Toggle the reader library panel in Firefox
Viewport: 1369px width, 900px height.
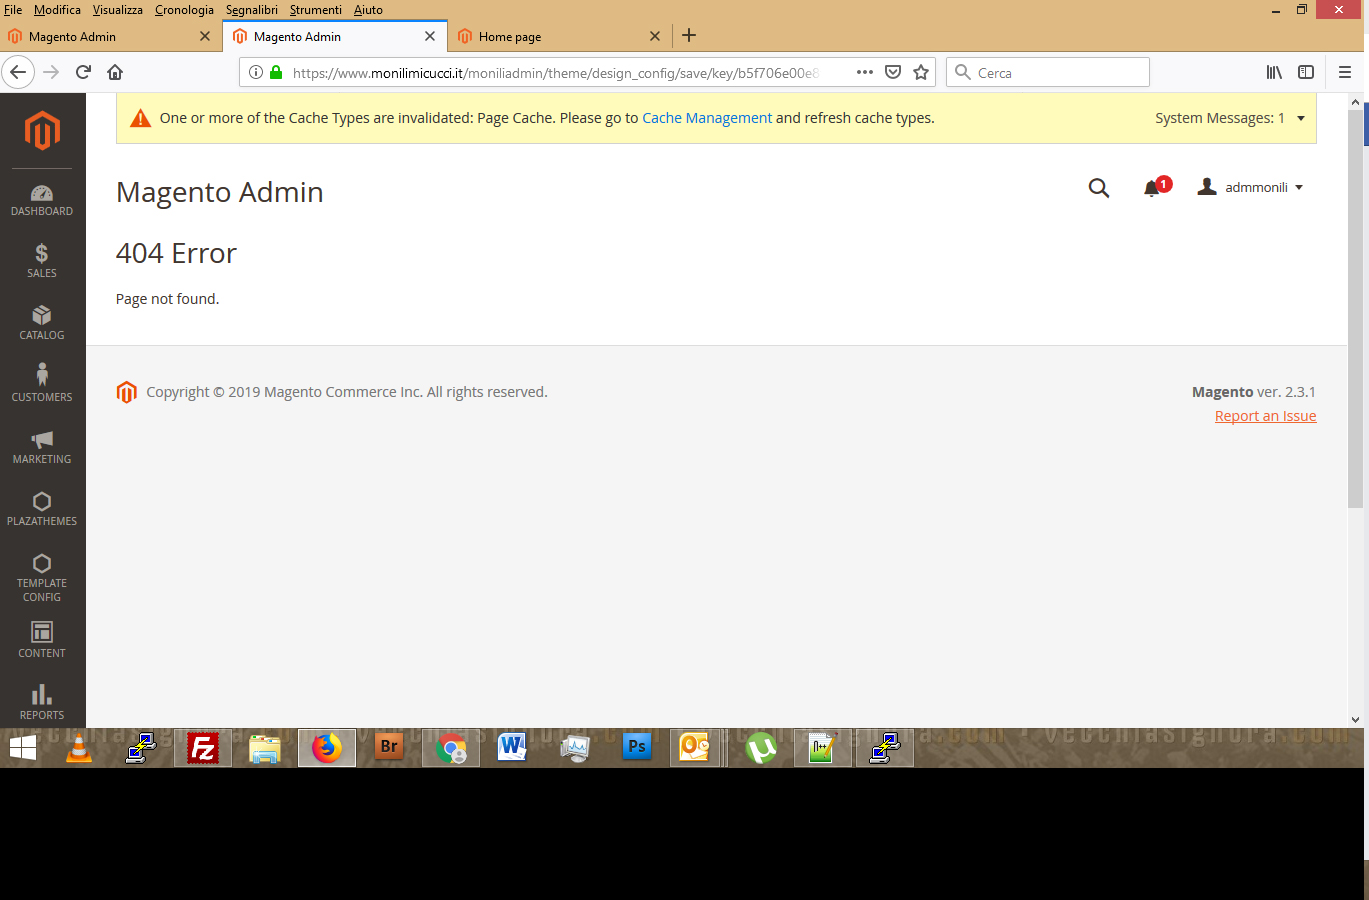click(1273, 72)
